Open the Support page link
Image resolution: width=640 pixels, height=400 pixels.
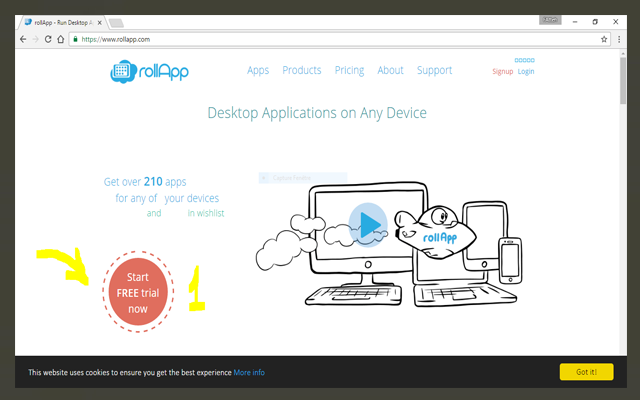pyautogui.click(x=434, y=70)
